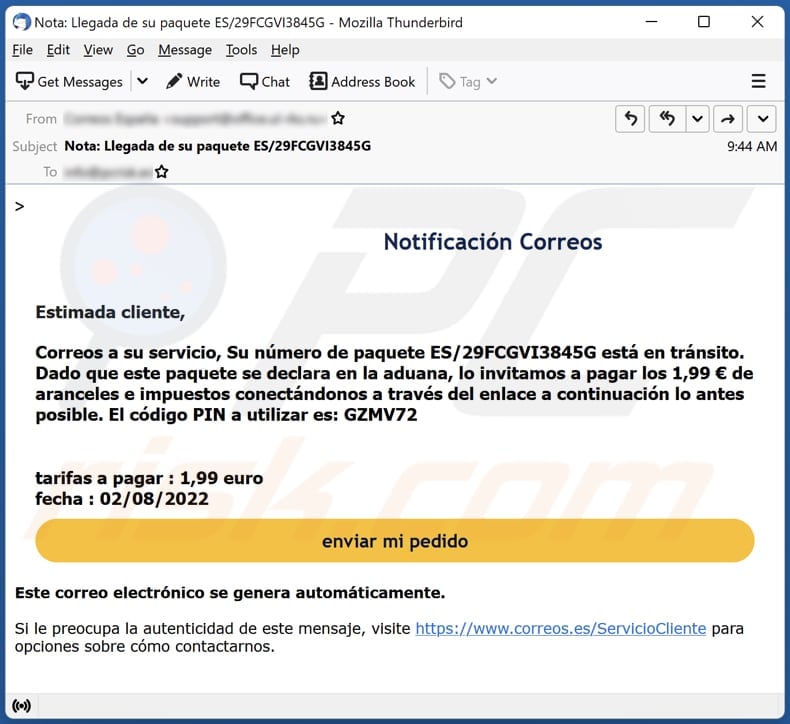Open the File menu
790x724 pixels.
point(23,50)
